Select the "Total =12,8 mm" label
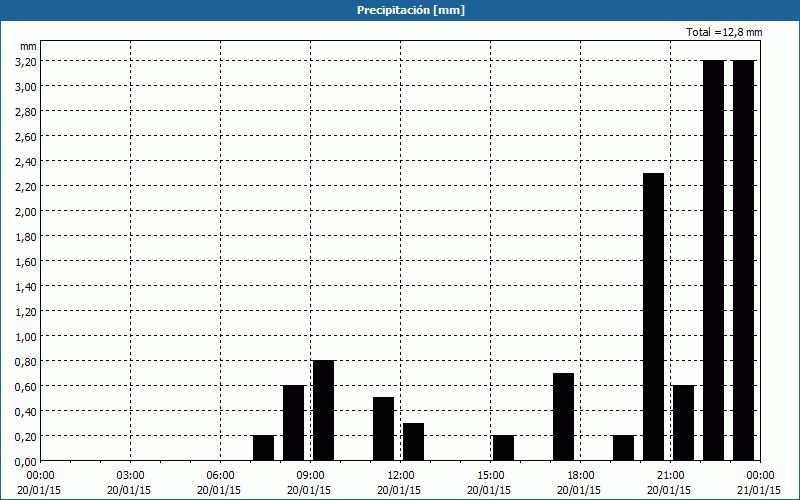 pyautogui.click(x=724, y=32)
